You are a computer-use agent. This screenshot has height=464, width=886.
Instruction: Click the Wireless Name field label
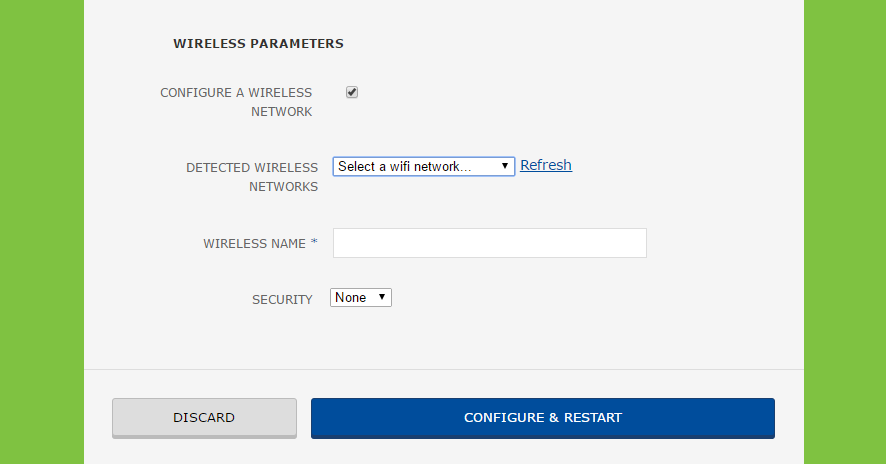click(255, 243)
